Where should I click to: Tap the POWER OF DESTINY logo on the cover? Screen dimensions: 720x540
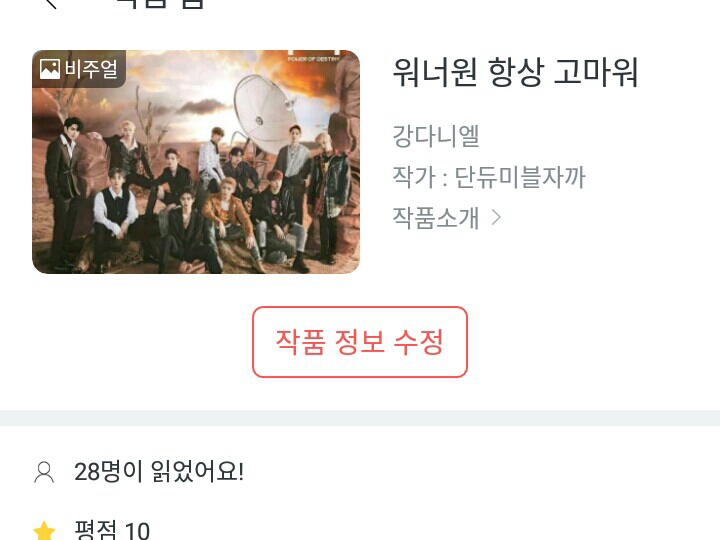[x=314, y=56]
